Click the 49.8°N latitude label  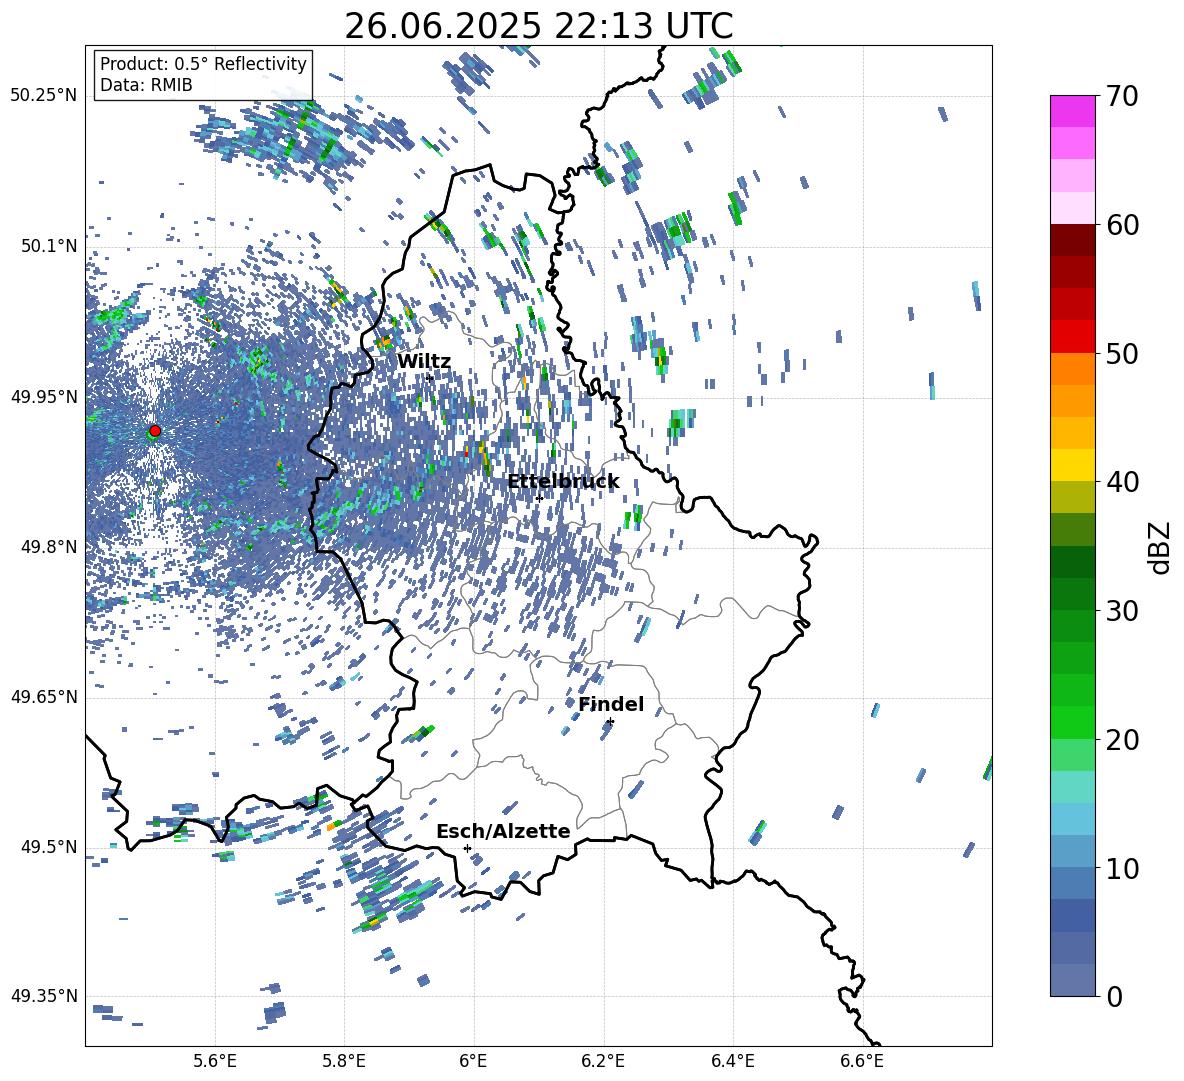(x=48, y=547)
